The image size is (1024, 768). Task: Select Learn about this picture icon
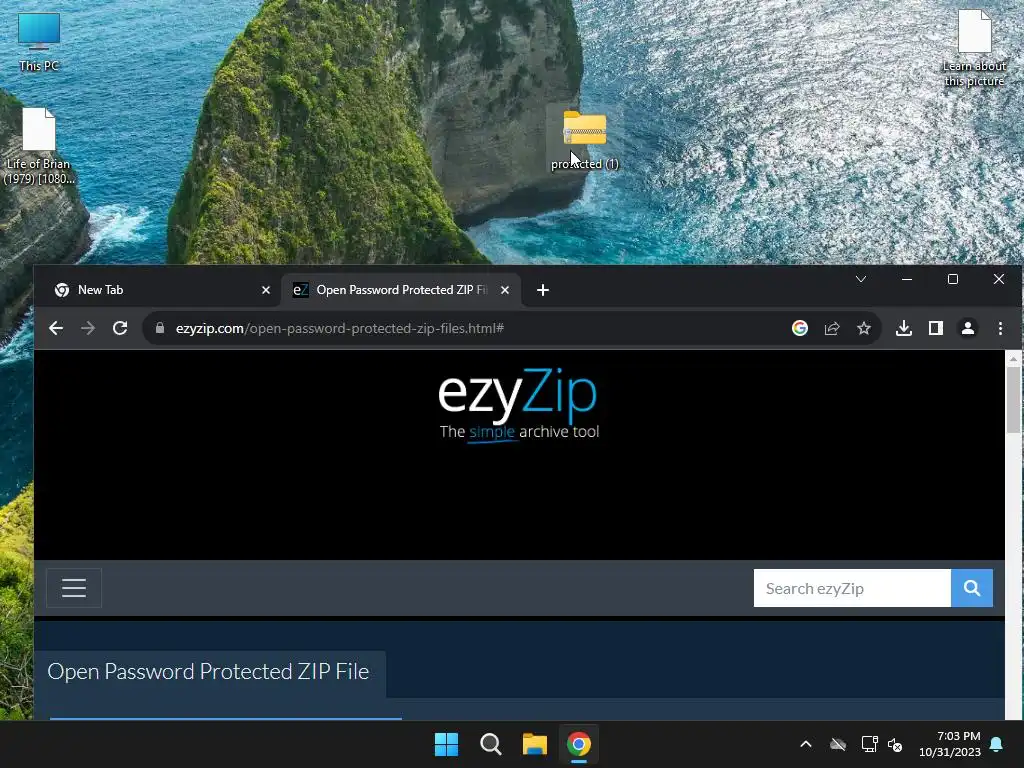(x=974, y=48)
